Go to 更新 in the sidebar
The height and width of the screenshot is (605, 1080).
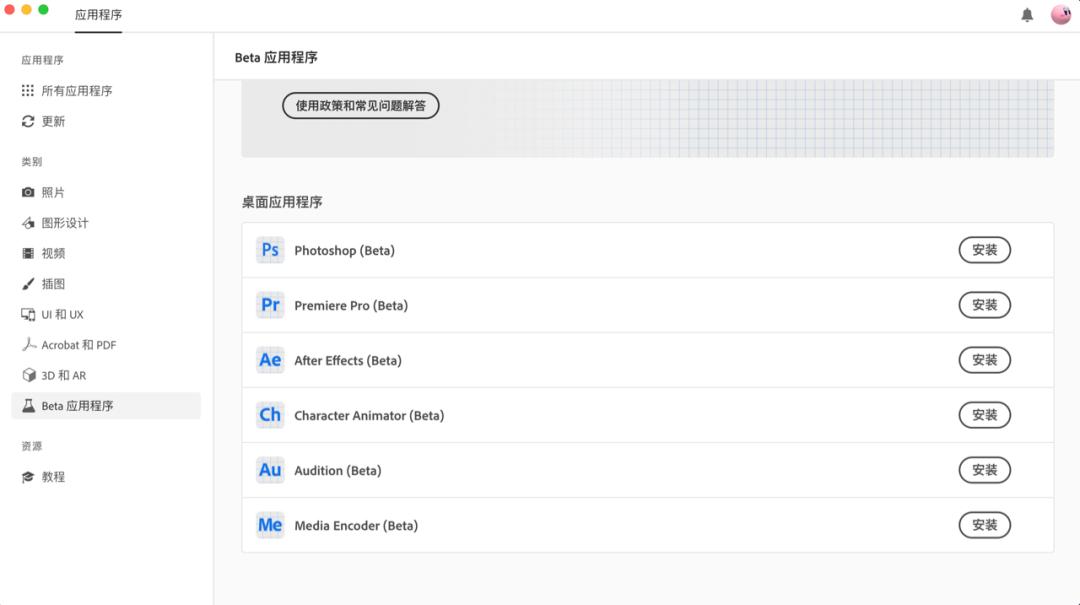click(x=53, y=121)
